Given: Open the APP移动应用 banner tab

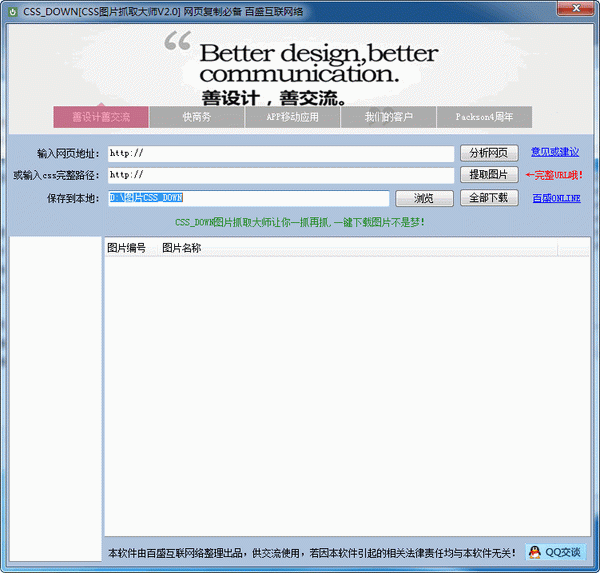Looking at the screenshot, I should pyautogui.click(x=292, y=117).
